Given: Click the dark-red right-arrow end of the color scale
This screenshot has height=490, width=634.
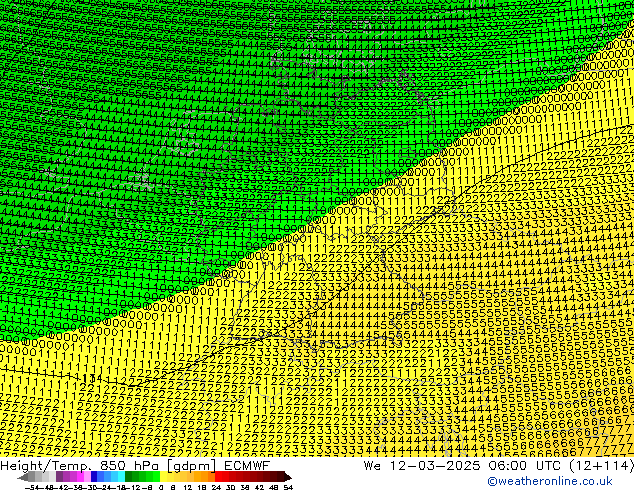Looking at the screenshot, I should [288, 477].
